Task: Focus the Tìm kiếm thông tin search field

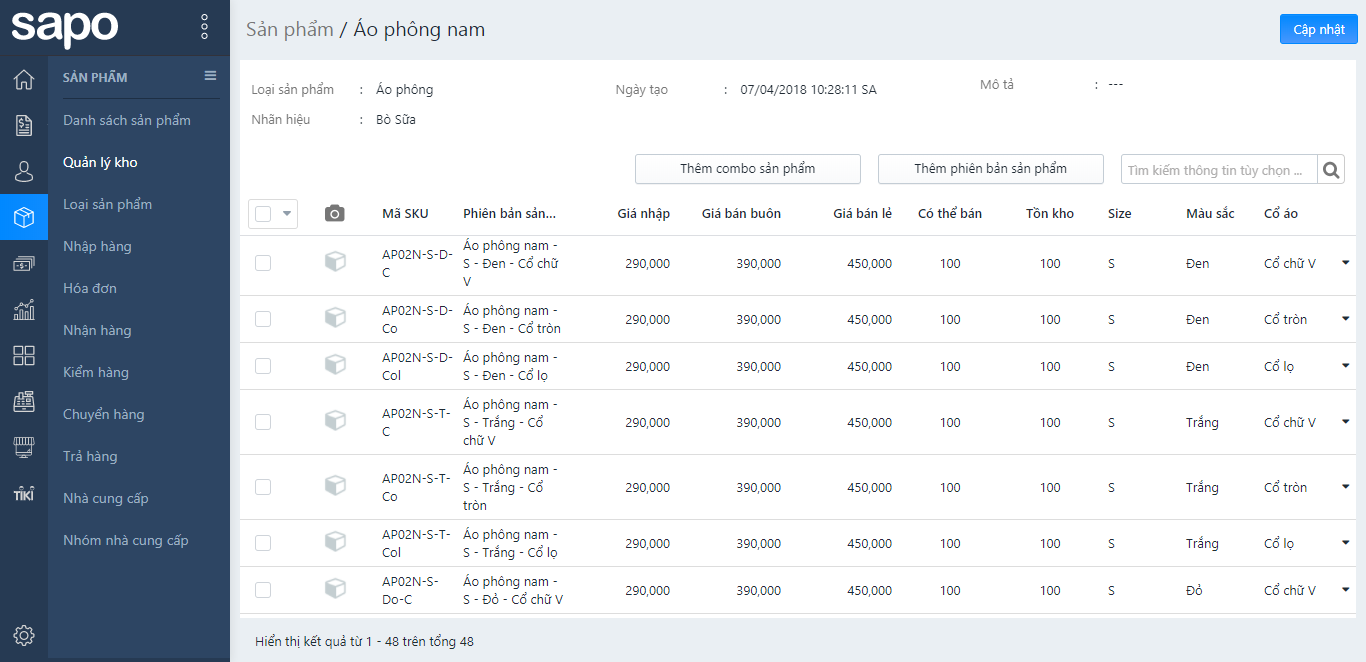Action: pyautogui.click(x=1218, y=170)
